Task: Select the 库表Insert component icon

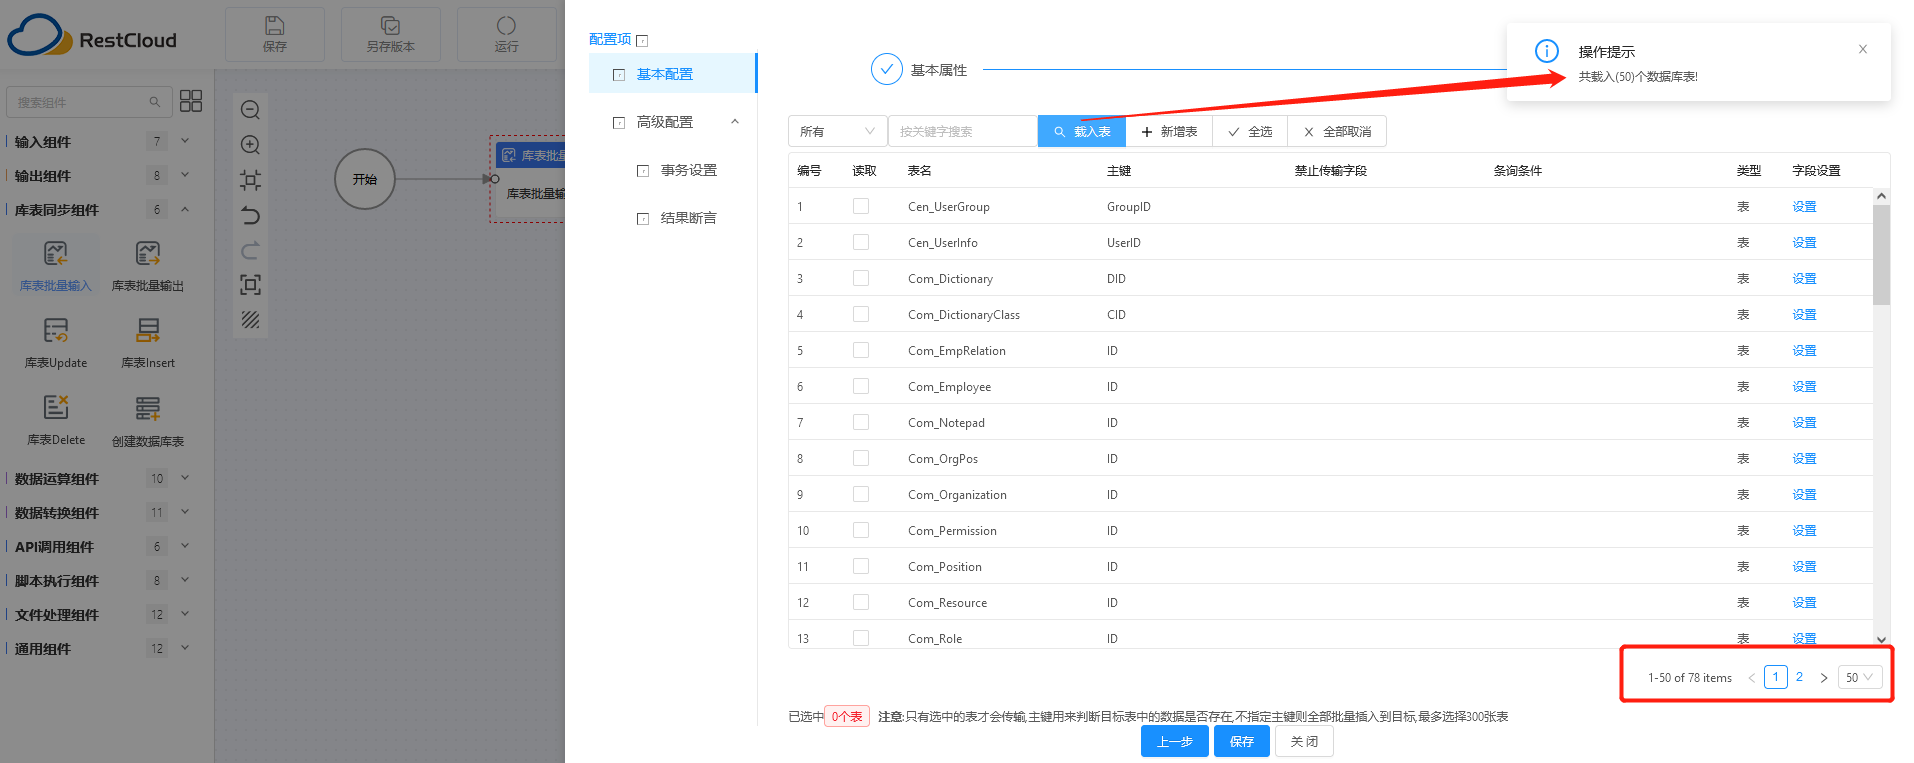Action: click(x=148, y=330)
